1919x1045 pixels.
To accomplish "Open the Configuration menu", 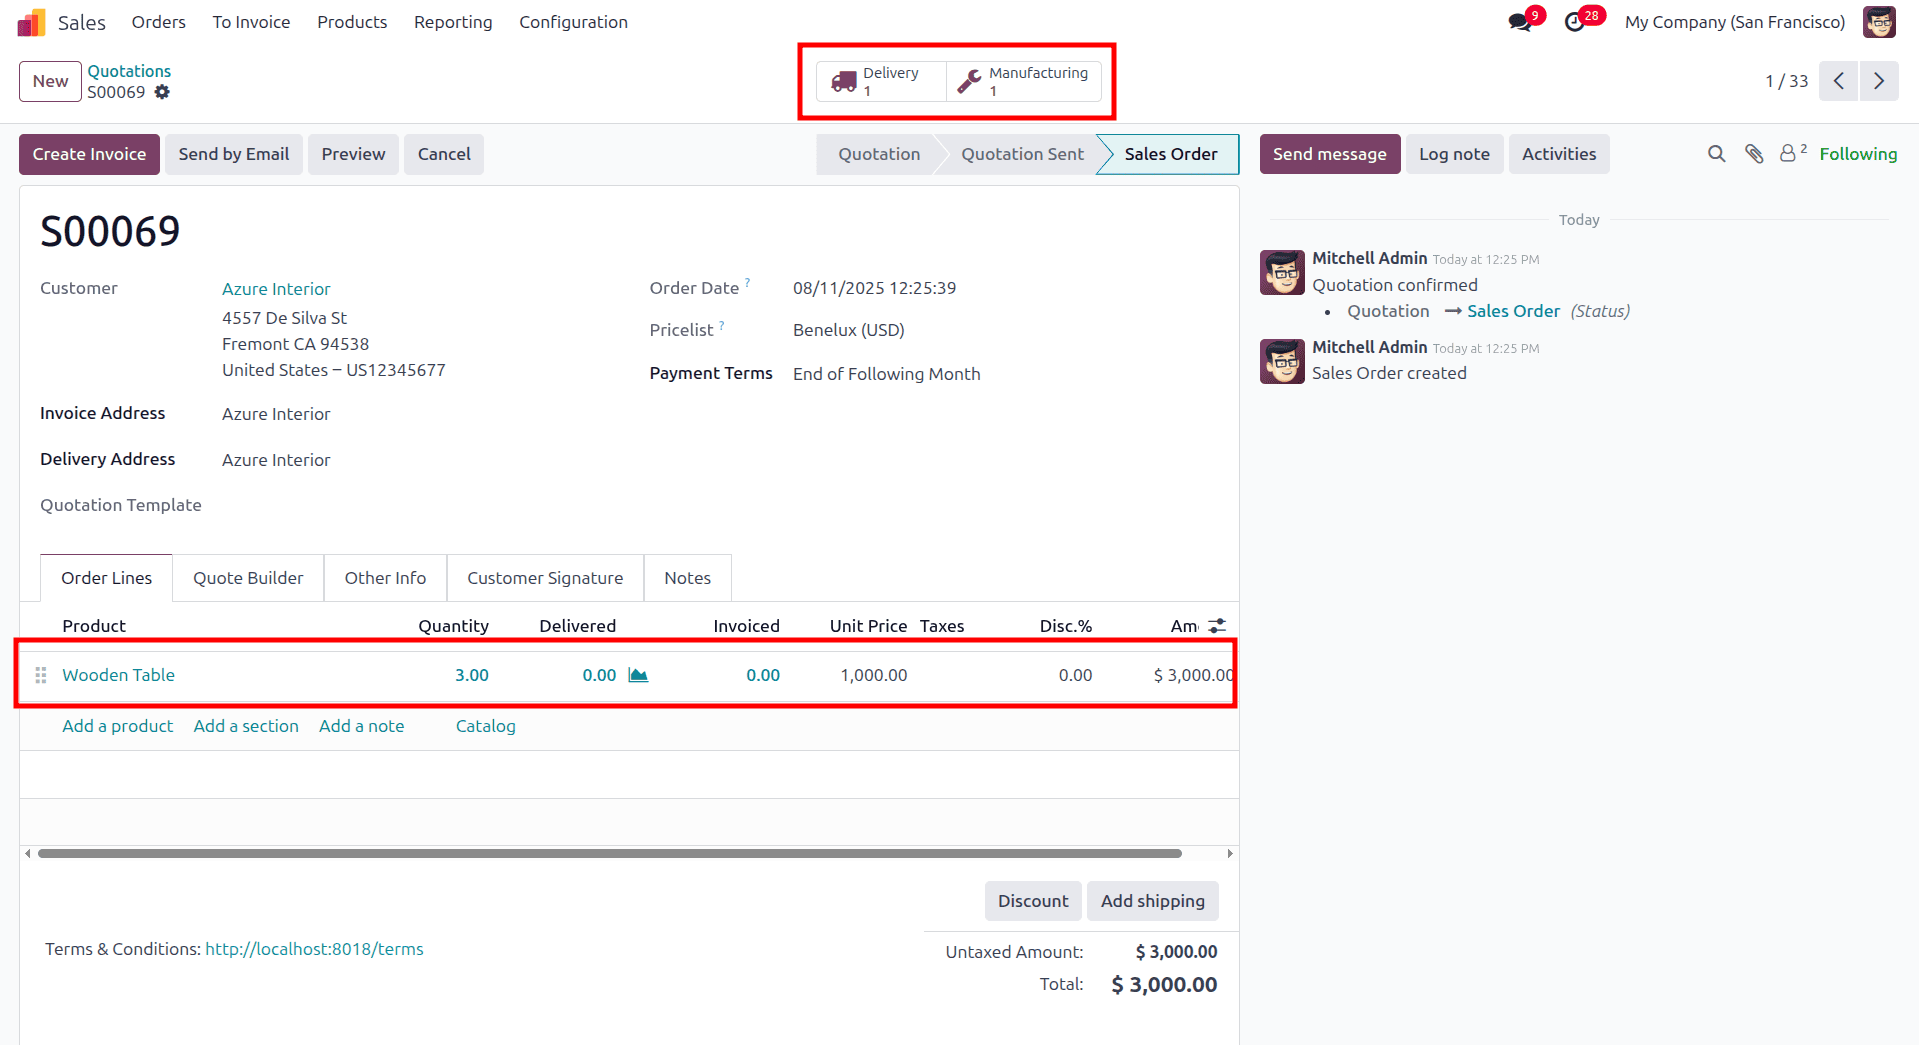I will [573, 22].
